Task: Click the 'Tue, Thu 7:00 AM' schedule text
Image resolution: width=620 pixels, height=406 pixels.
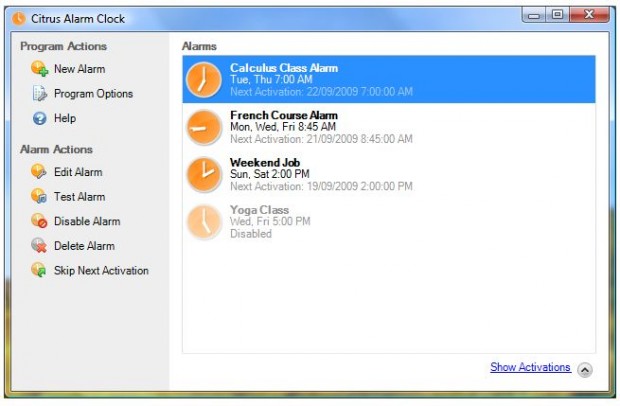Action: coord(271,79)
